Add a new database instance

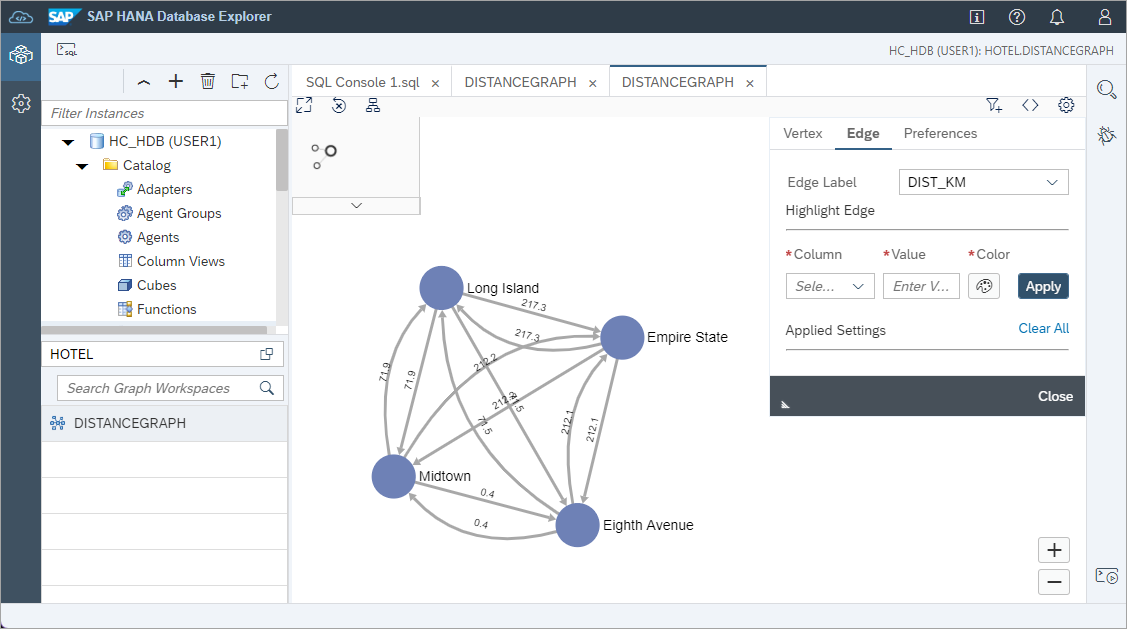pos(175,81)
